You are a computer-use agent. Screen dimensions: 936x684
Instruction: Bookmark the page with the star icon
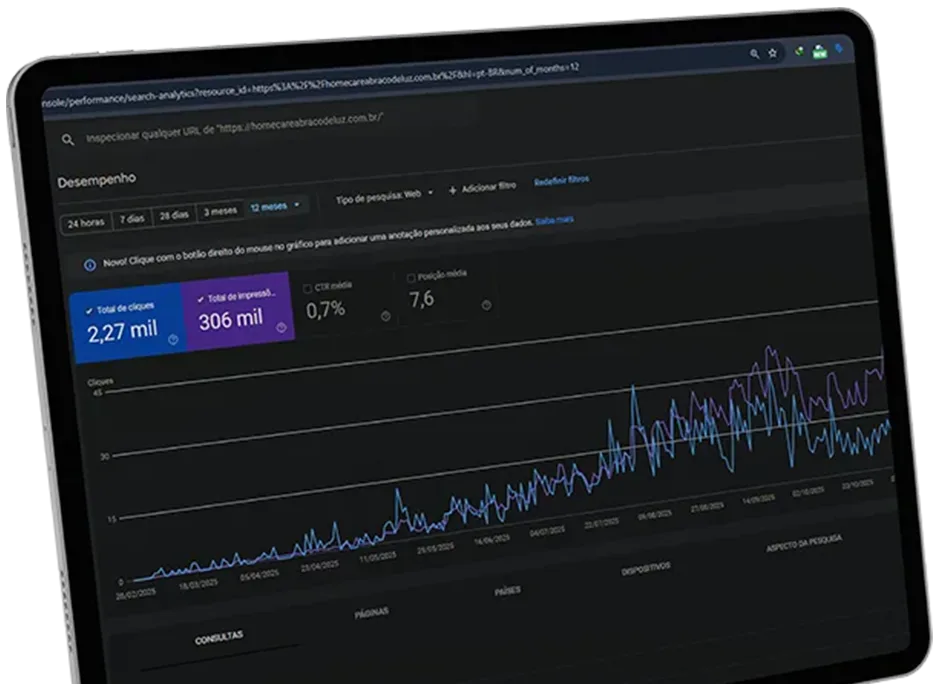point(773,53)
